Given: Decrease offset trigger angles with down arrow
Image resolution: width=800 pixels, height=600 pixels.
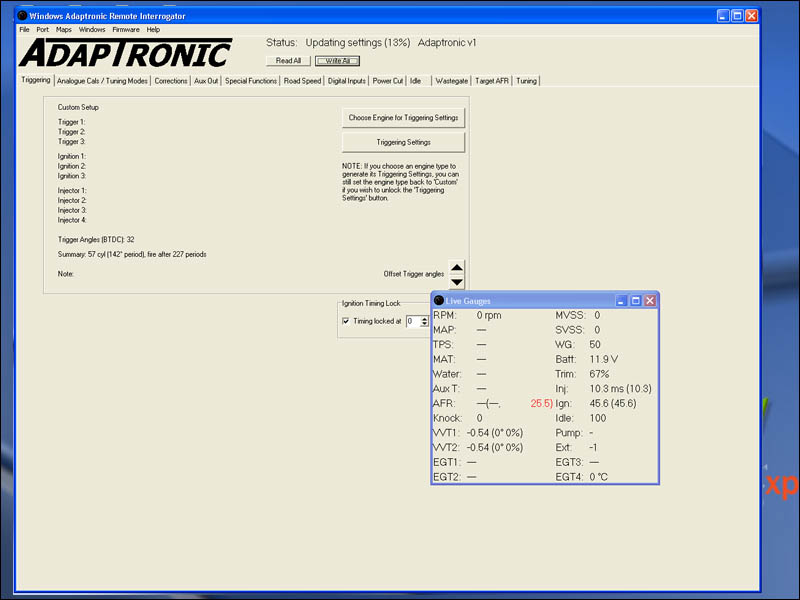Looking at the screenshot, I should [x=457, y=282].
